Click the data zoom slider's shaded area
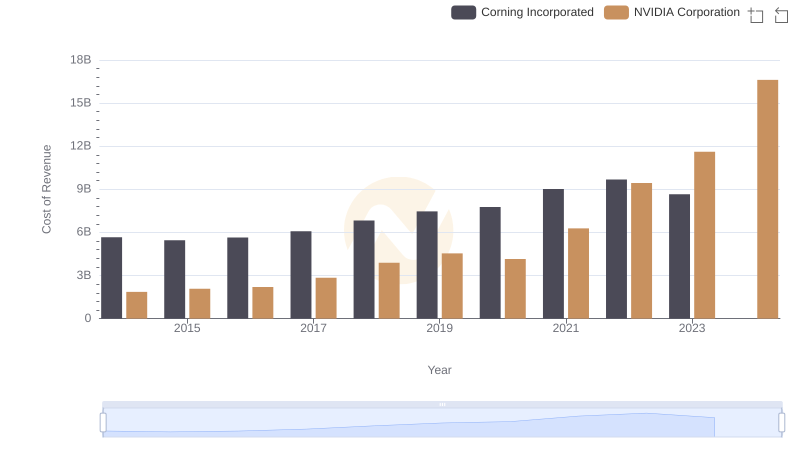This screenshot has width=800, height=461. (440, 423)
